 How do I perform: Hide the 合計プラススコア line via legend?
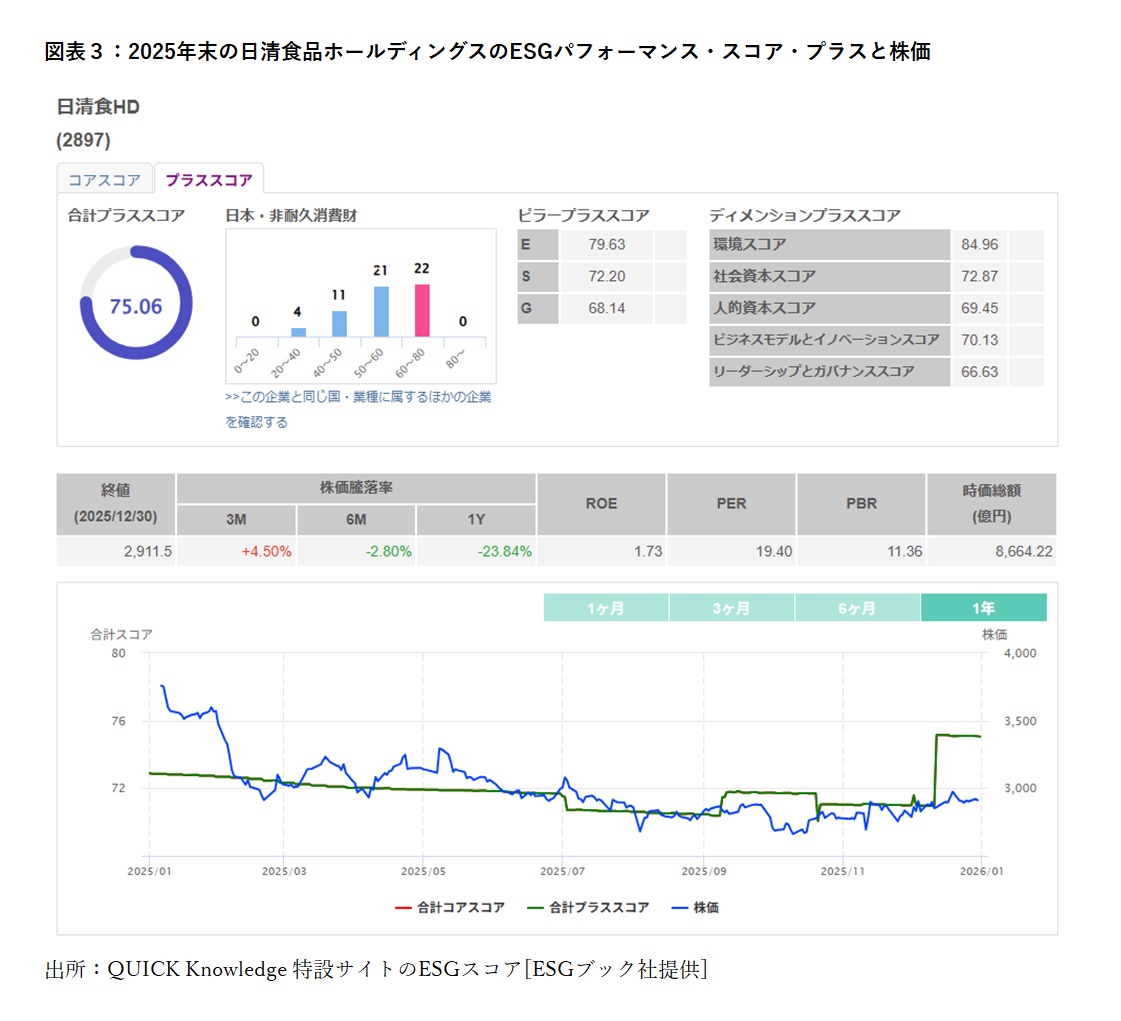pyautogui.click(x=591, y=908)
